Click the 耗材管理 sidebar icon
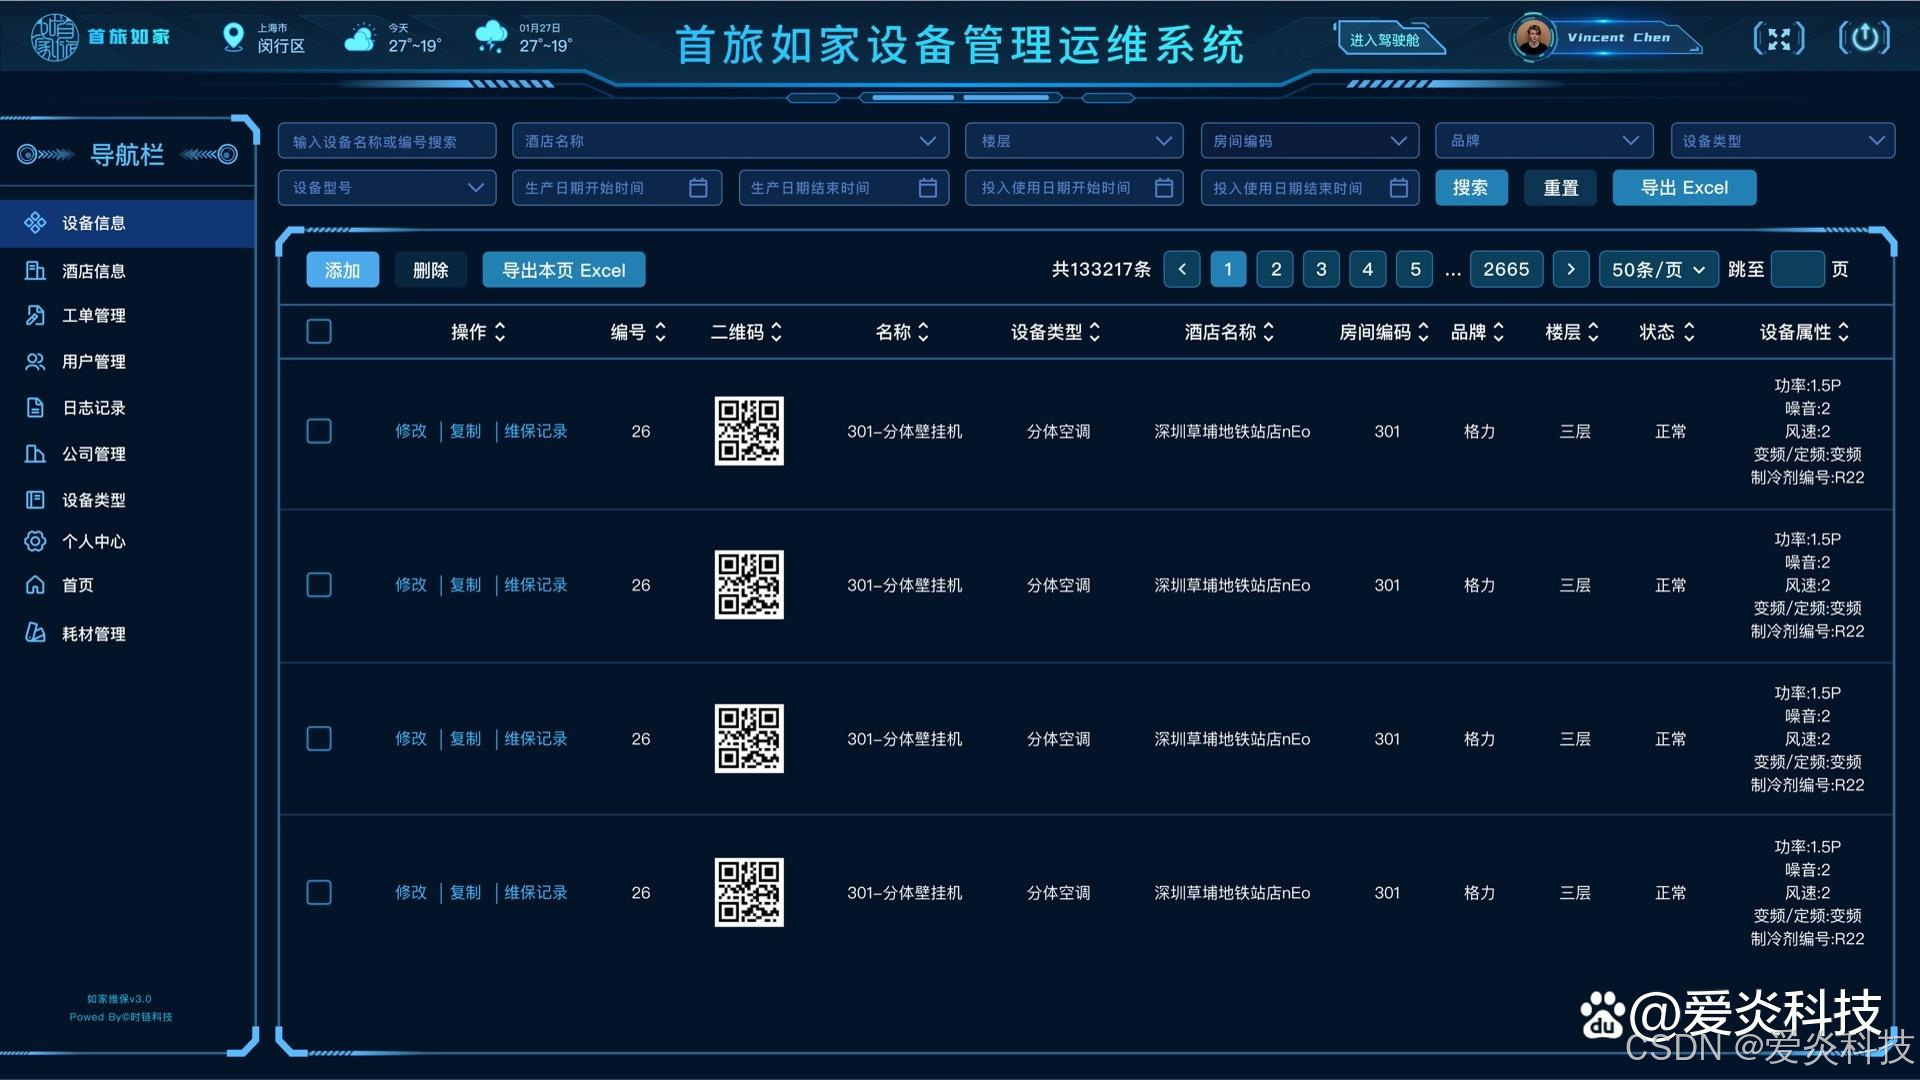The width and height of the screenshot is (1920, 1080). tap(35, 633)
